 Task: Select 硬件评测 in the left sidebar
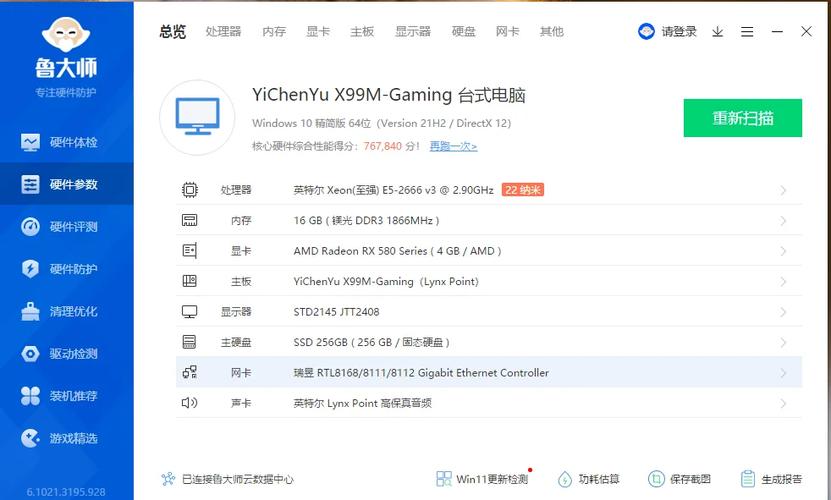[x=66, y=227]
